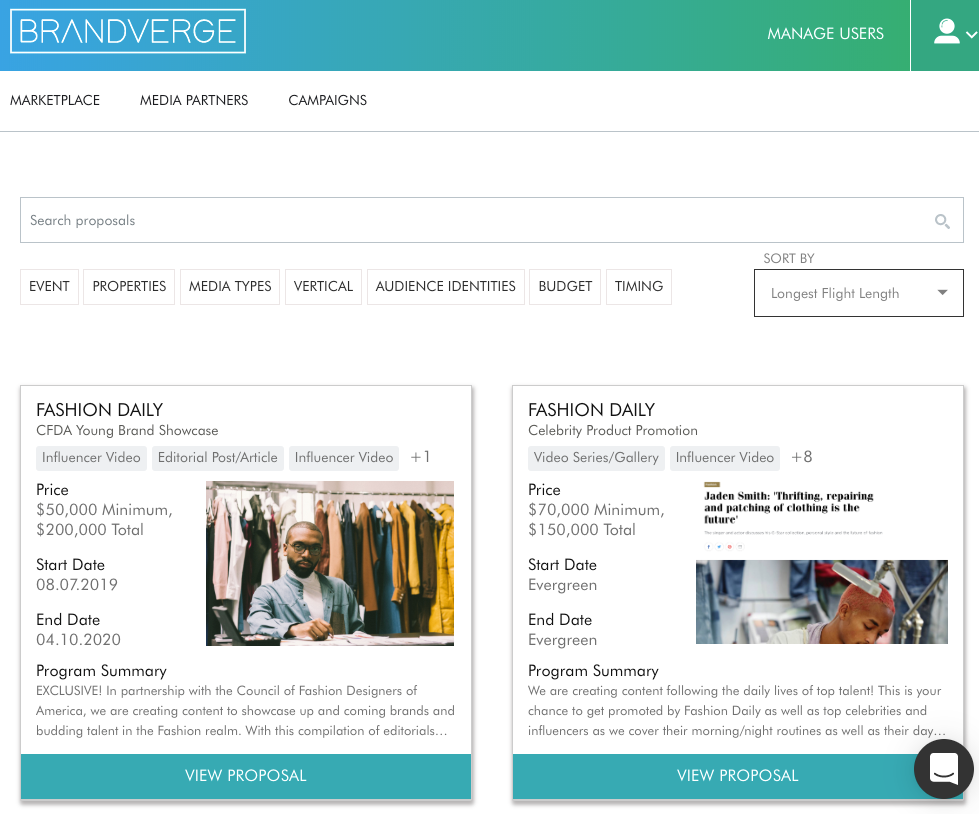Screen dimensions: 979x814
Task: Open the Media Types filter
Action: (230, 287)
